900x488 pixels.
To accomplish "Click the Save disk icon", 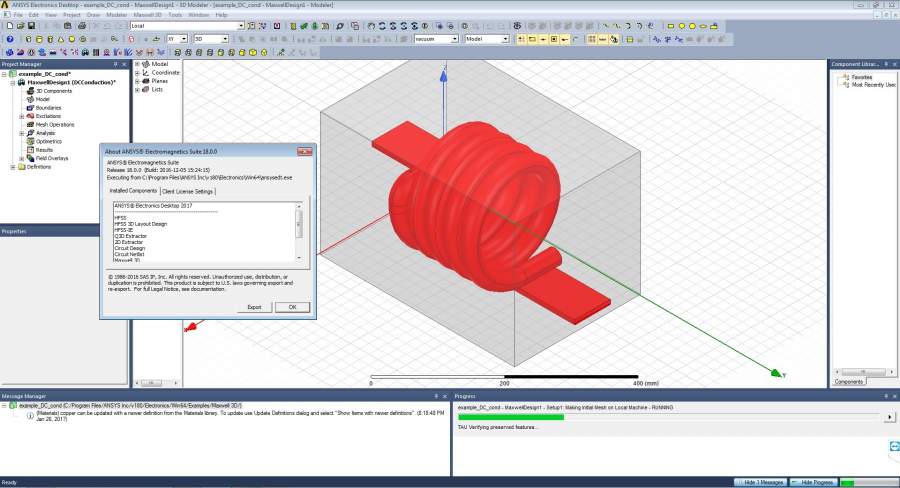I will (31, 26).
